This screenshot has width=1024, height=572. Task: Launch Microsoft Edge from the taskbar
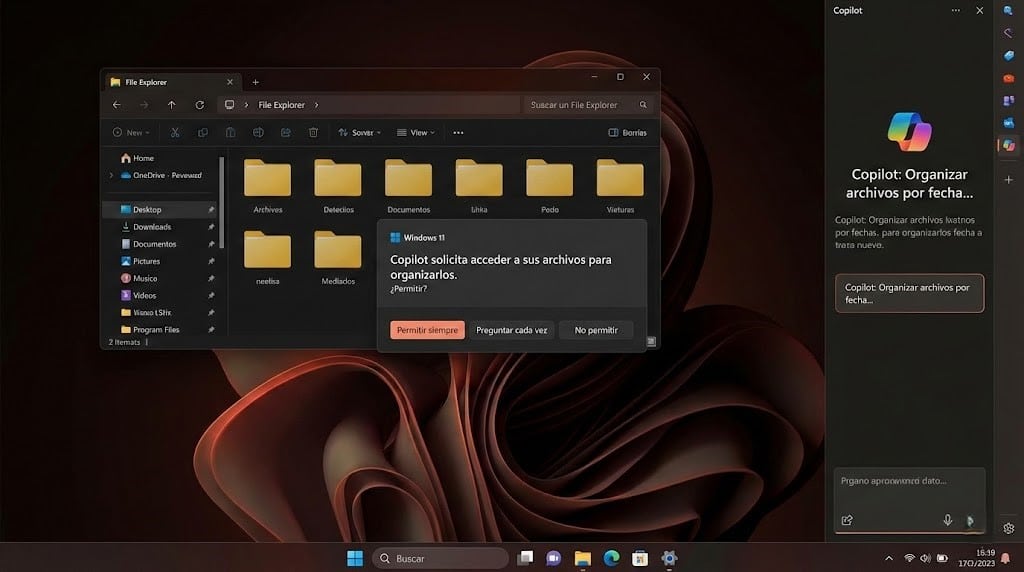point(611,558)
